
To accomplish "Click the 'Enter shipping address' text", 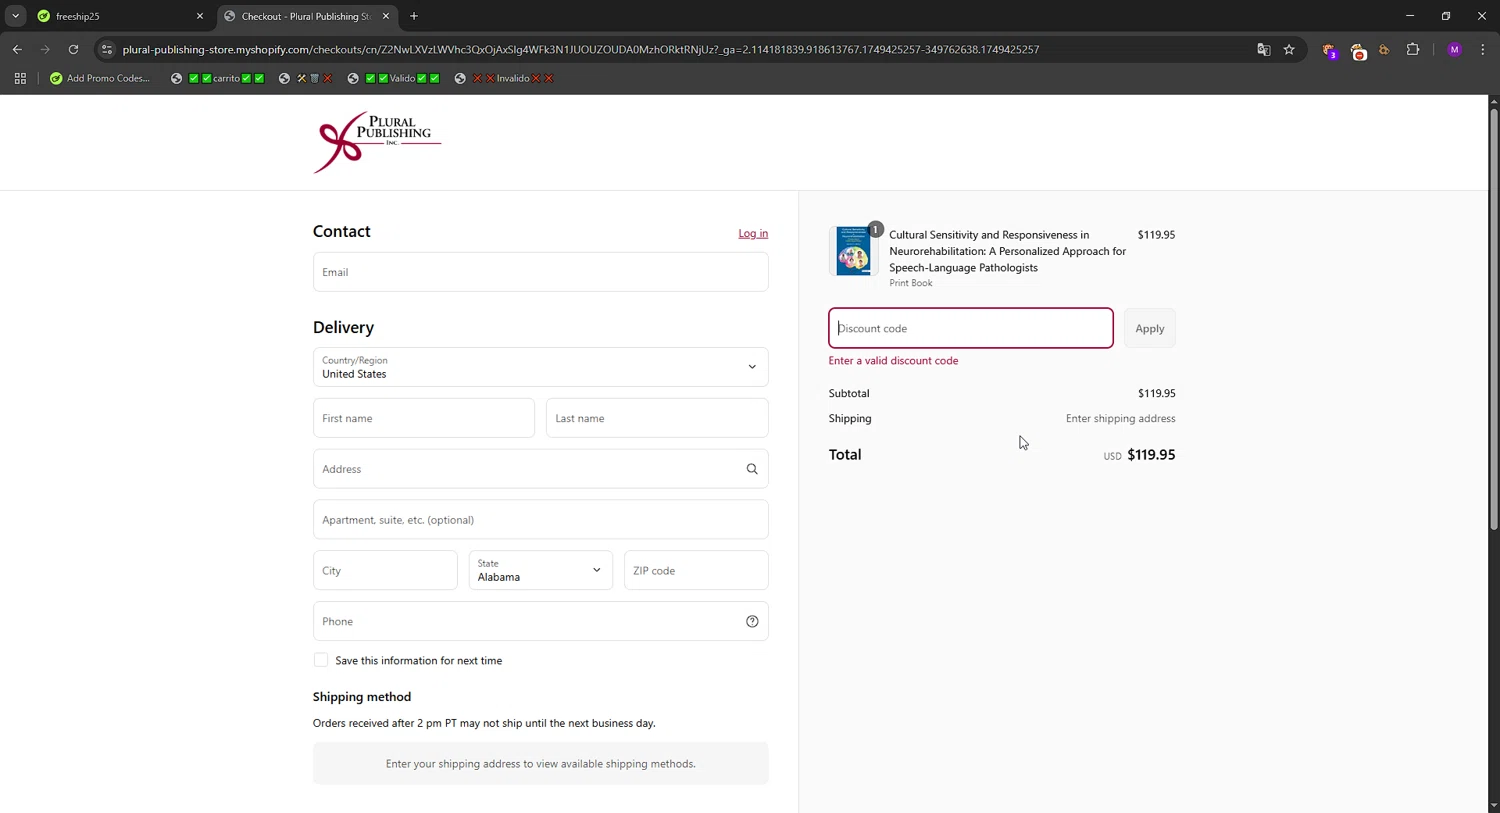I will pos(1120,419).
